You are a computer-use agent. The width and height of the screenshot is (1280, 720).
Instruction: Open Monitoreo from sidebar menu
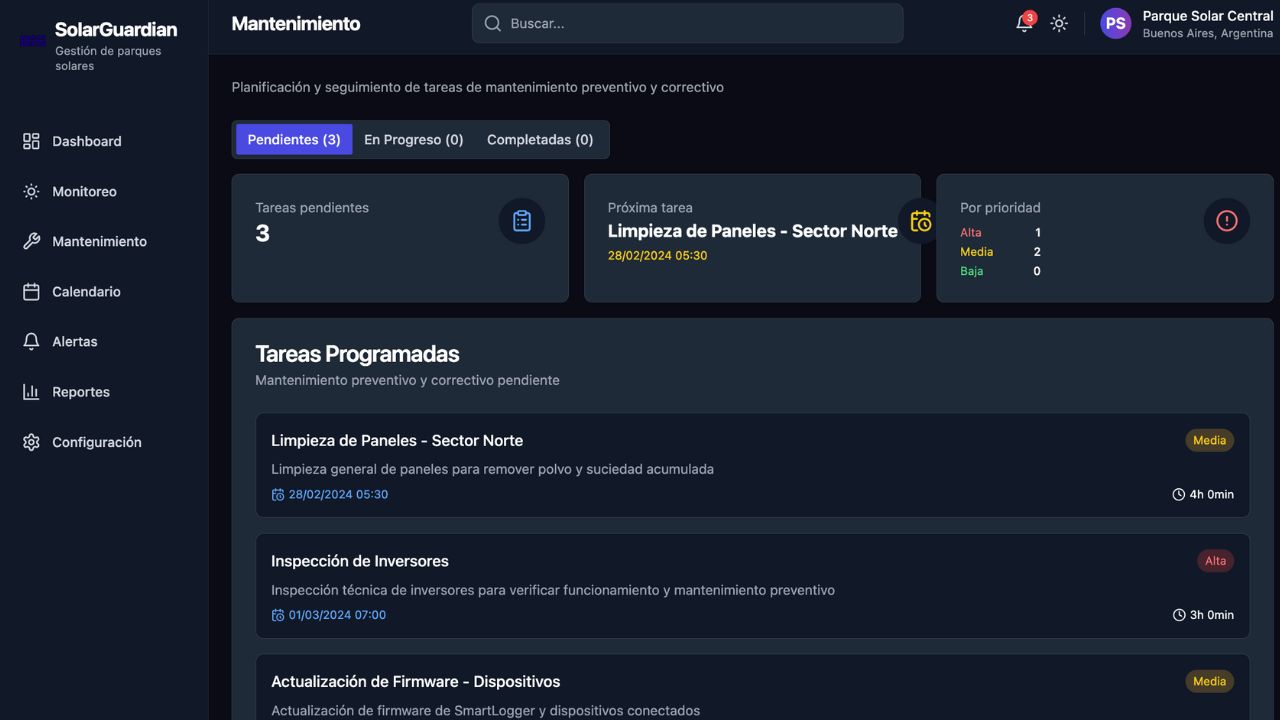click(x=104, y=191)
